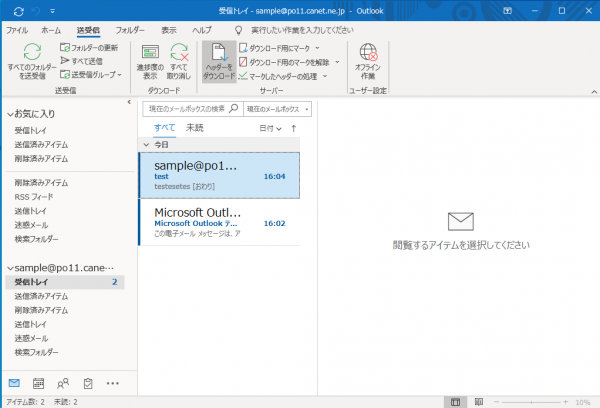Click 実行したい作業を入力してください field

click(302, 30)
